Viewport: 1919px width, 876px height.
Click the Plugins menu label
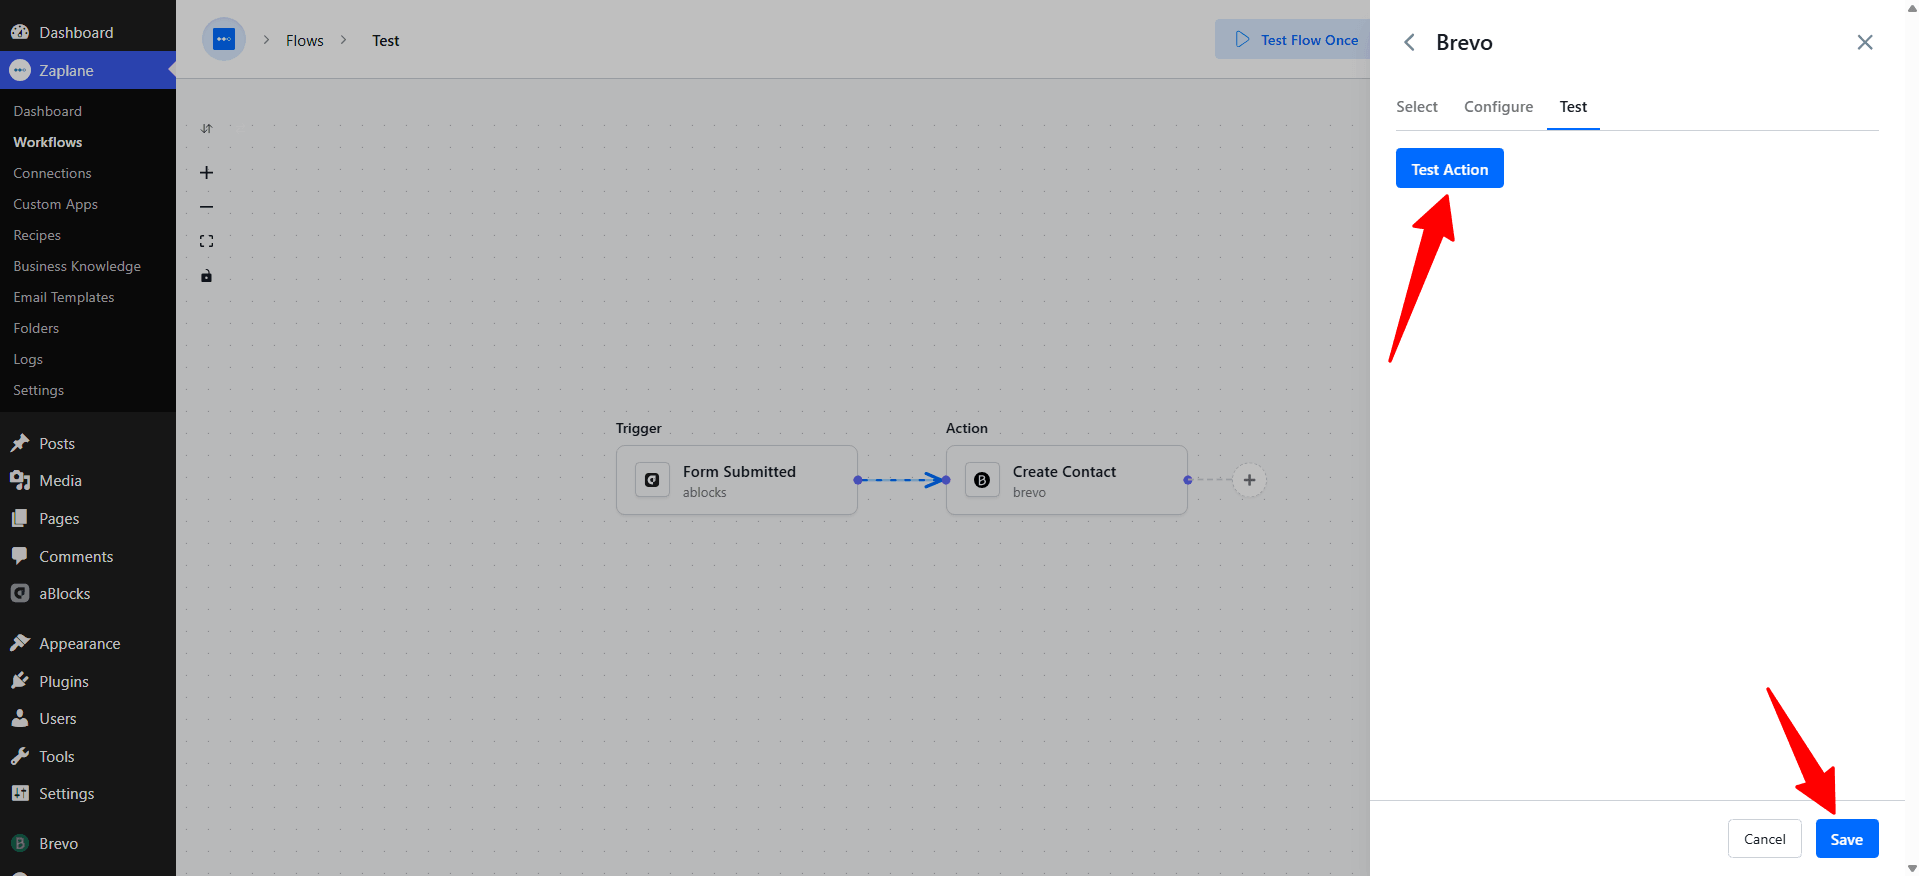(64, 682)
